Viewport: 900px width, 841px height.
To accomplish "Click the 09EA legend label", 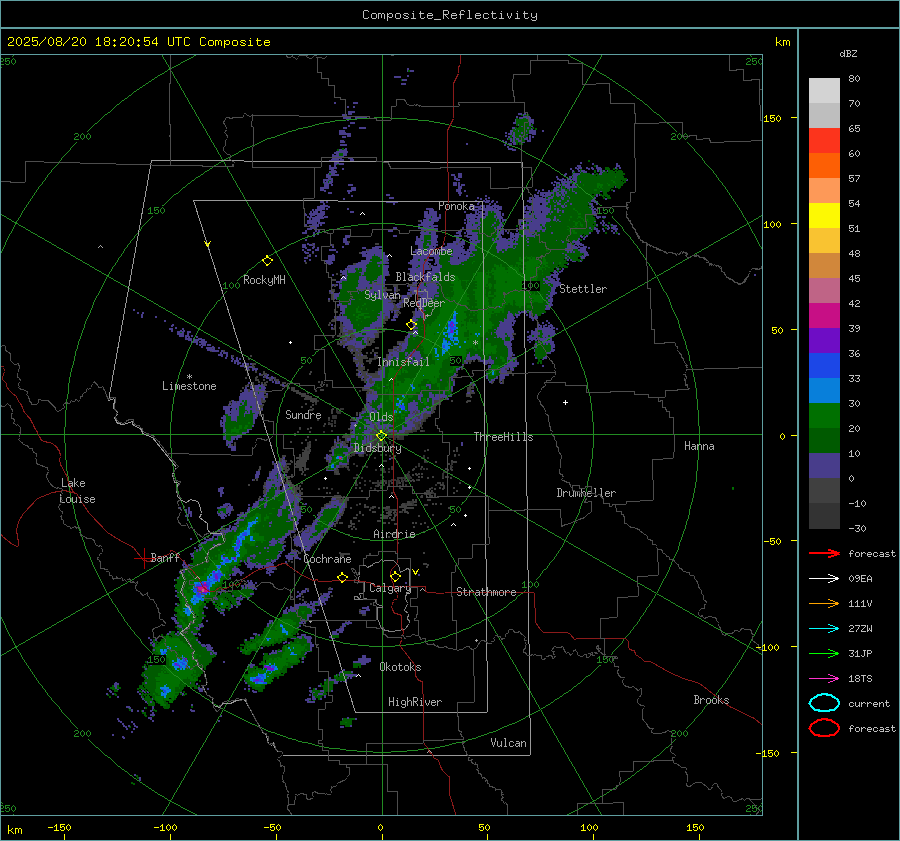I will [860, 579].
